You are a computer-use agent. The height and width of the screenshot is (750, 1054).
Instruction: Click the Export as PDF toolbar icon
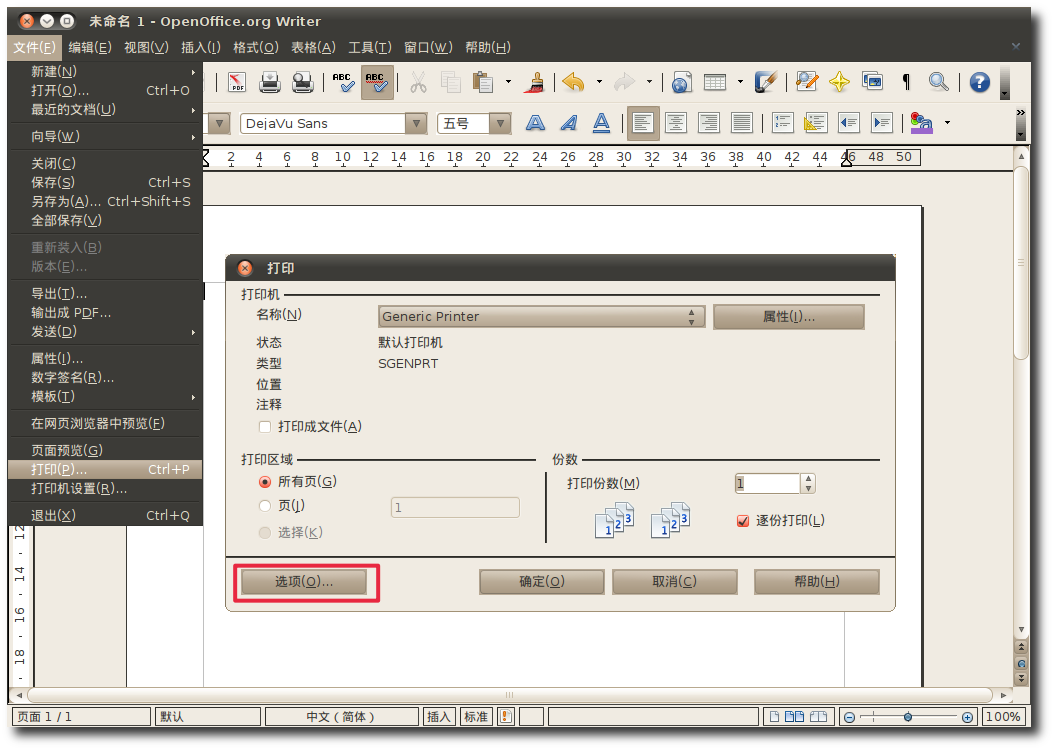(x=237, y=83)
